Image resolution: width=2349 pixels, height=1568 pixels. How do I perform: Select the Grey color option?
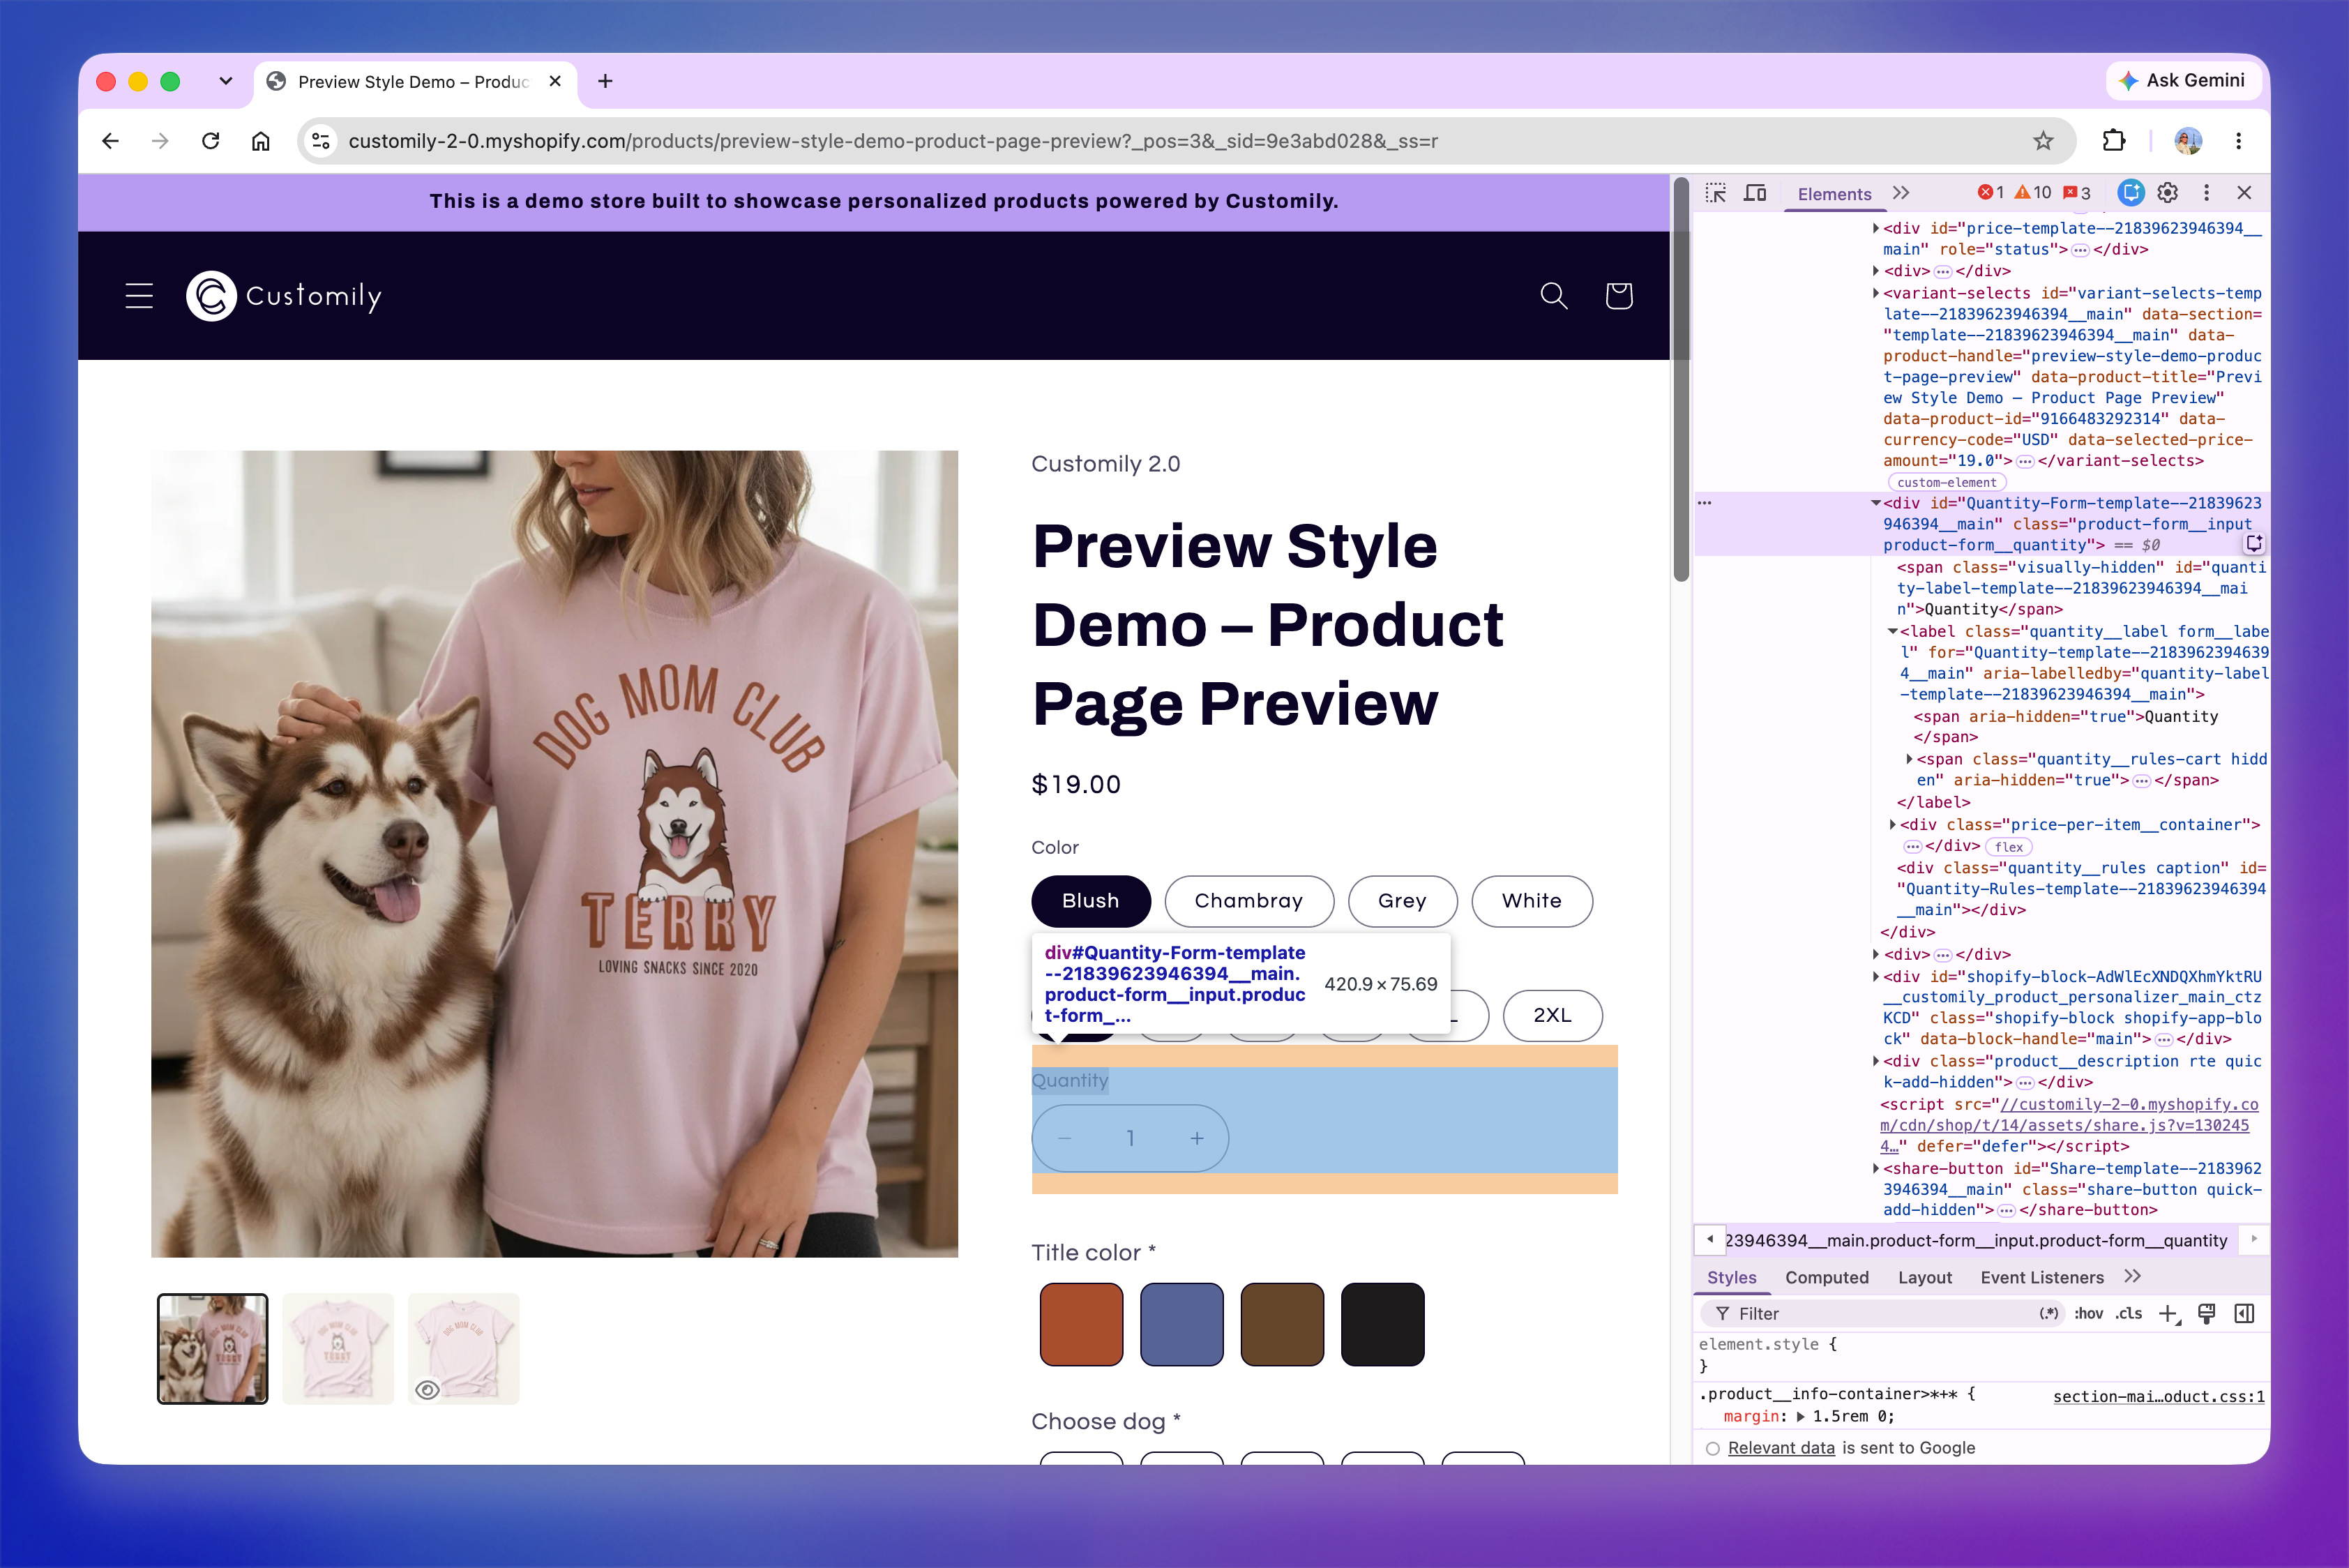[x=1402, y=901]
